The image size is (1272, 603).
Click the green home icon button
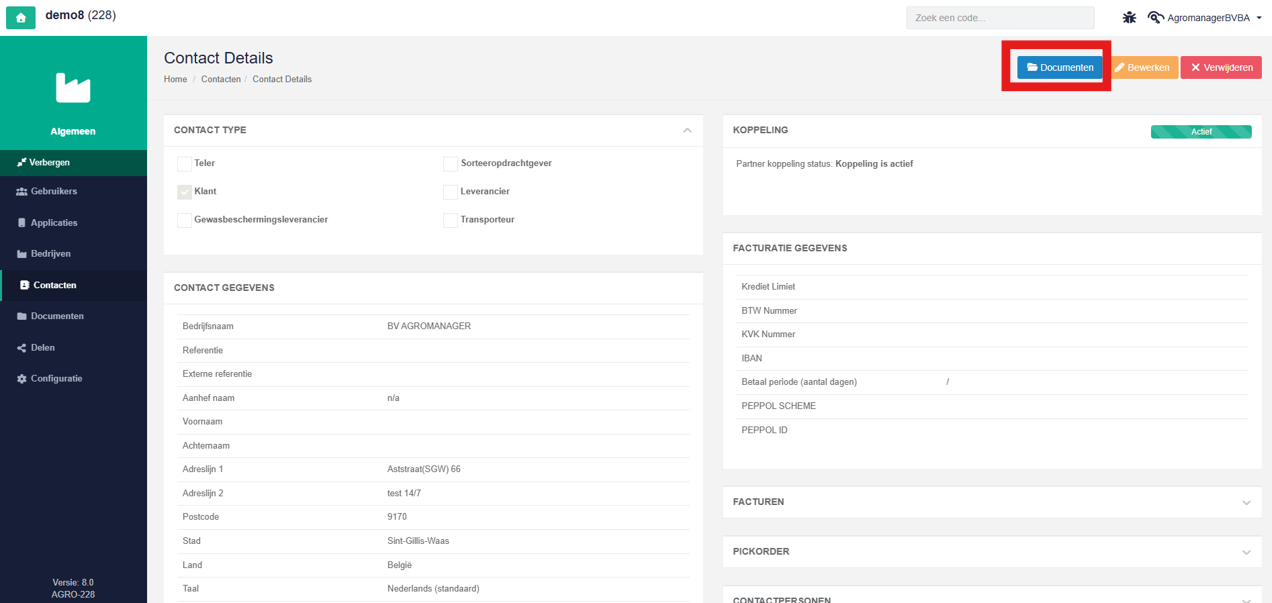(21, 17)
